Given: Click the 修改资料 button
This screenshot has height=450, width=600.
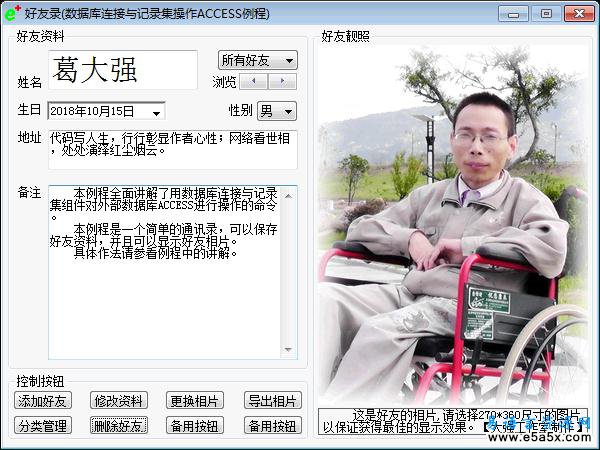Looking at the screenshot, I should click(119, 401).
